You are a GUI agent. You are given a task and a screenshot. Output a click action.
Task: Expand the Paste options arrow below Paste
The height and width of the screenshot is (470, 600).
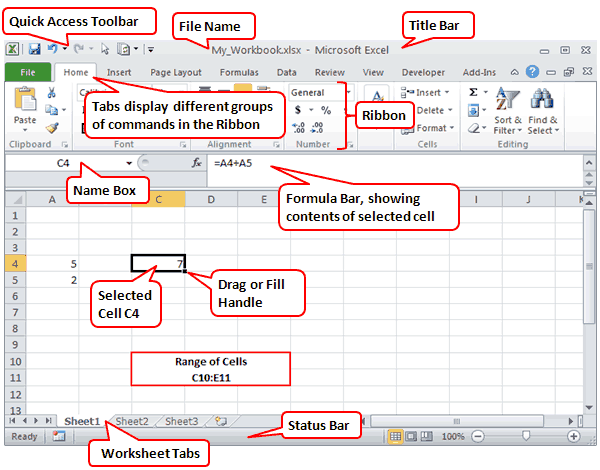click(25, 130)
